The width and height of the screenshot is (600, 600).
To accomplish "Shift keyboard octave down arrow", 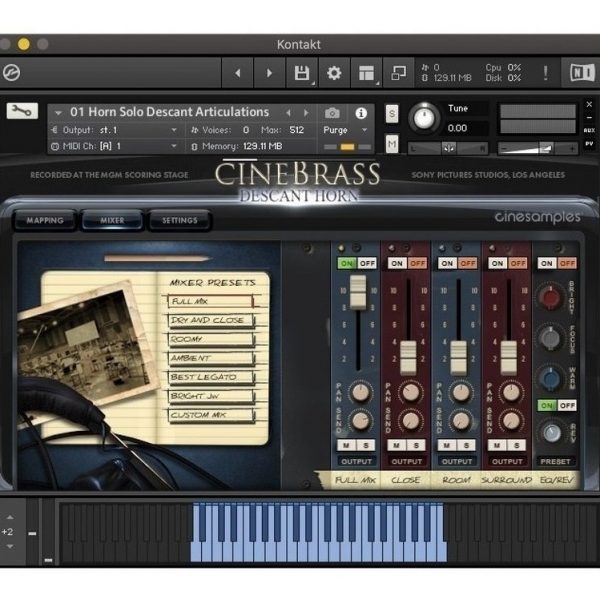I will coord(10,546).
